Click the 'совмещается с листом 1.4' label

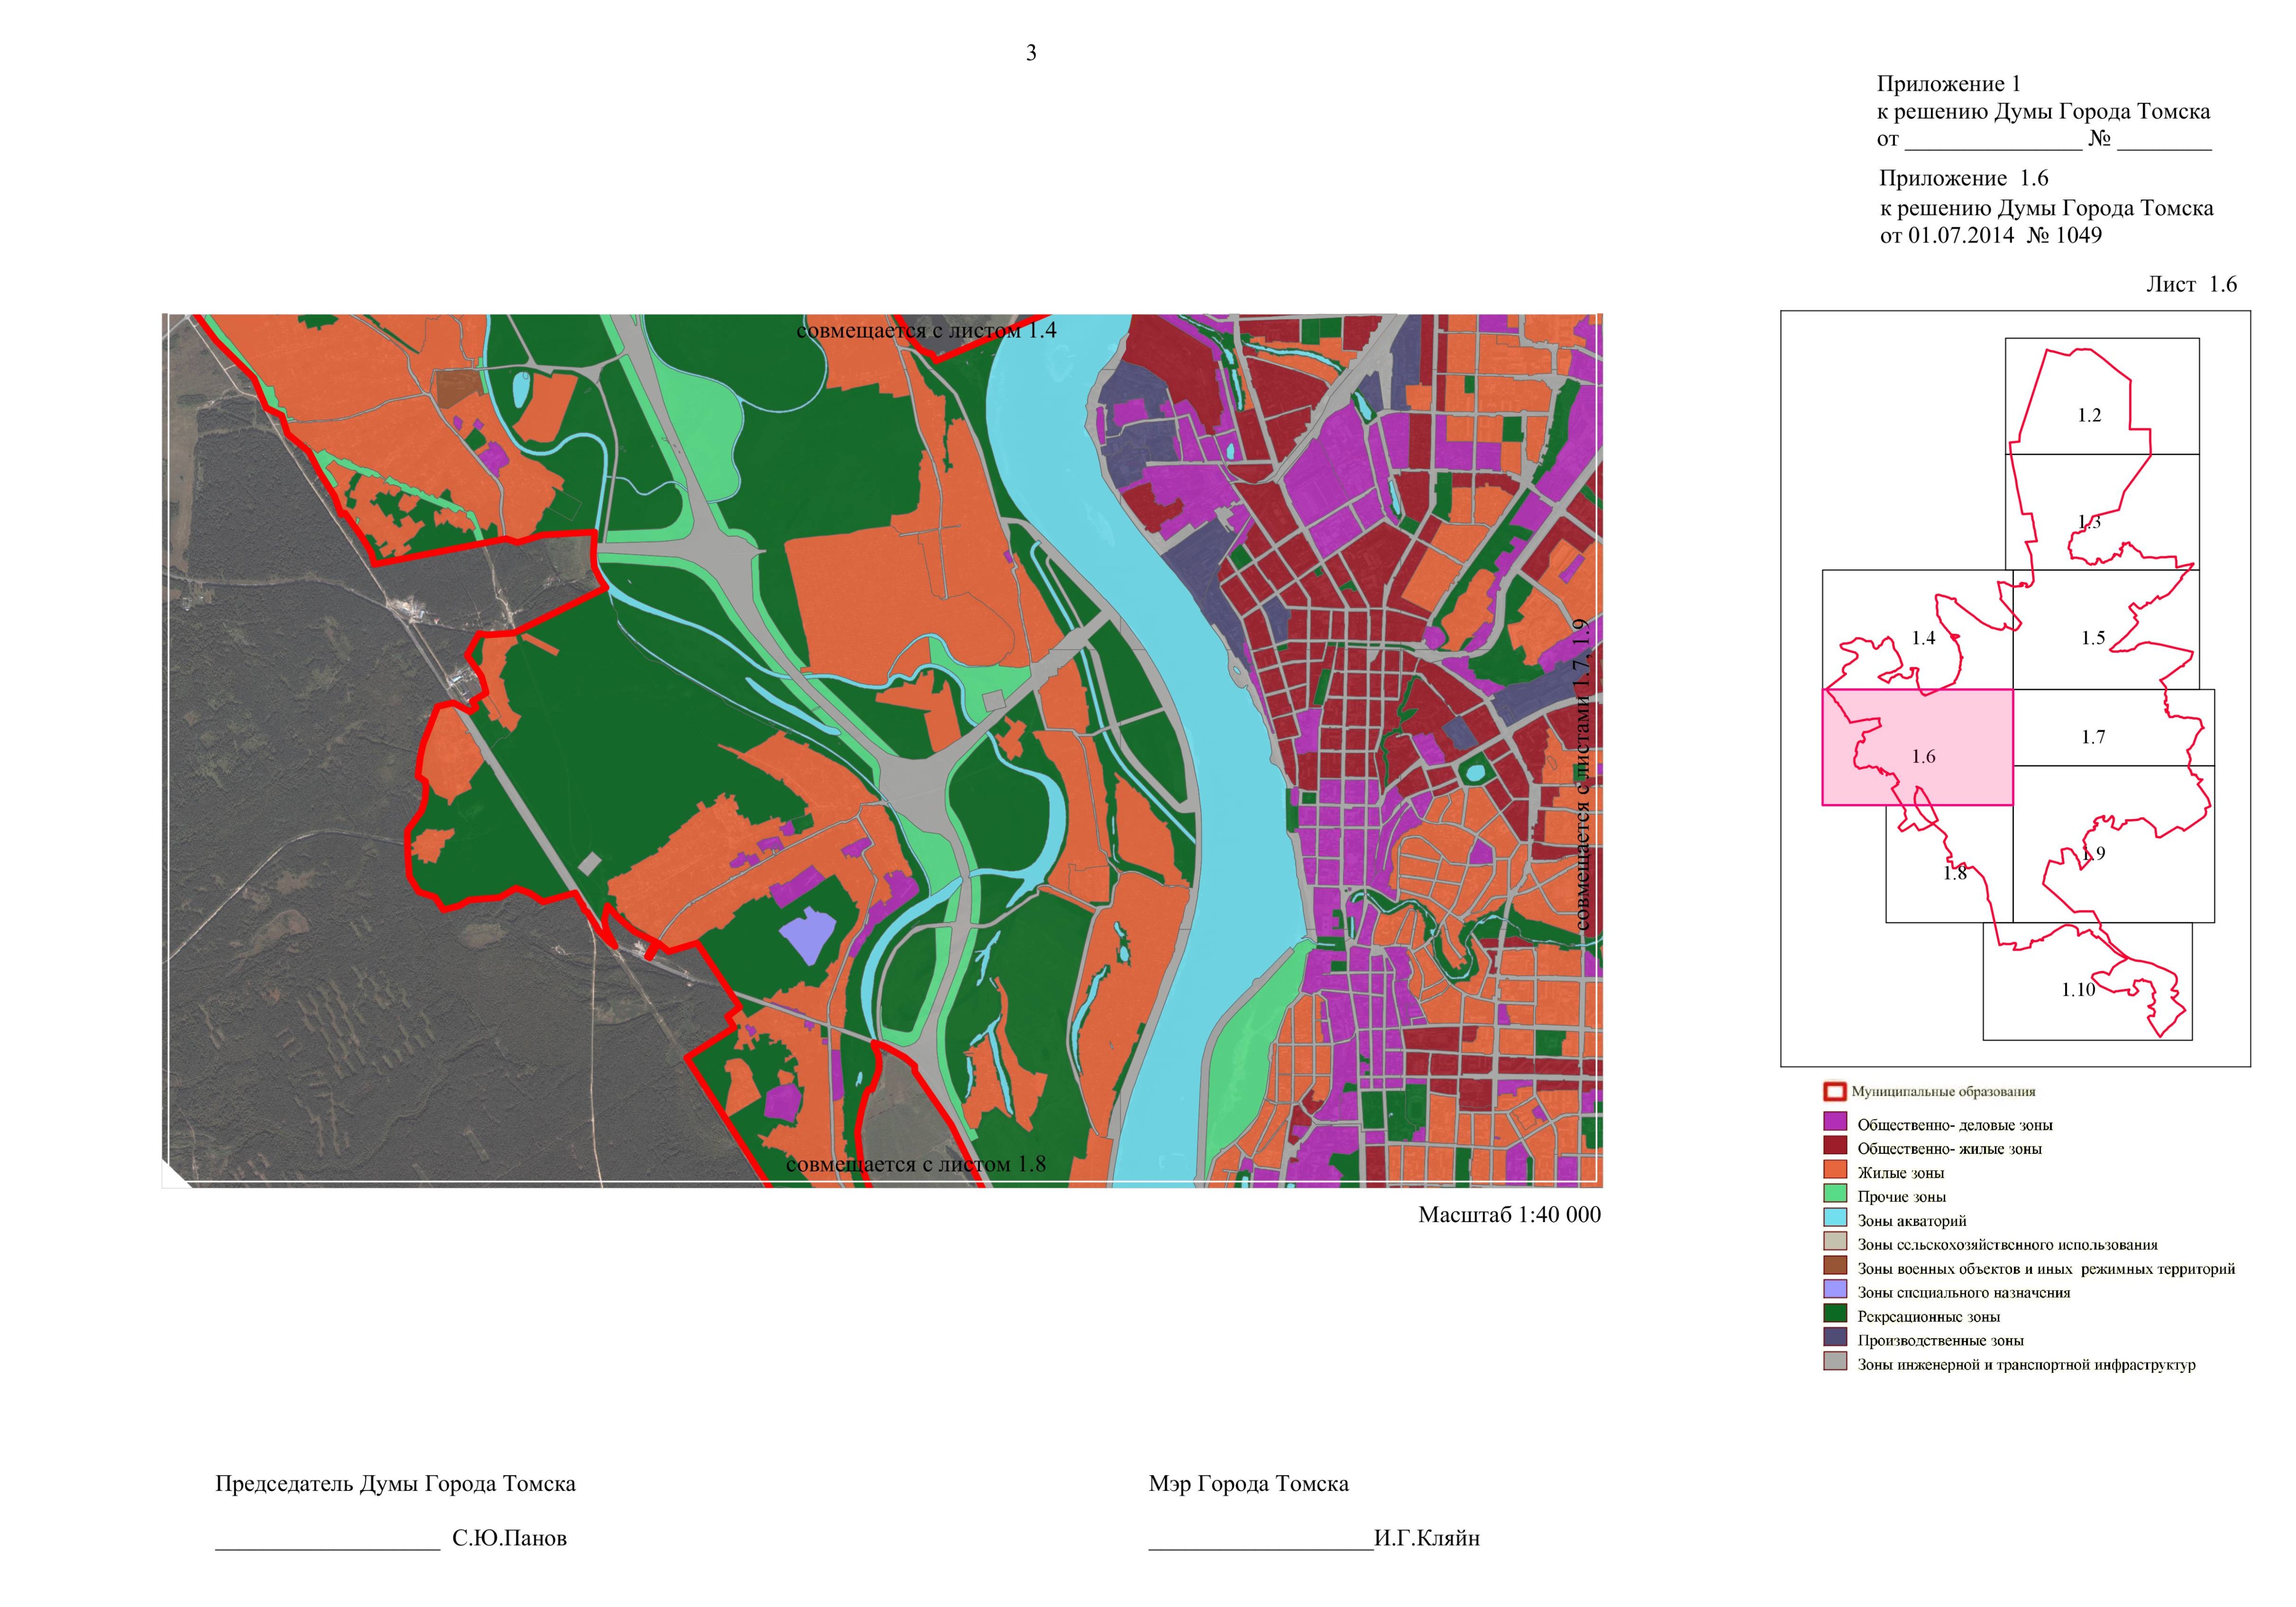pos(926,331)
